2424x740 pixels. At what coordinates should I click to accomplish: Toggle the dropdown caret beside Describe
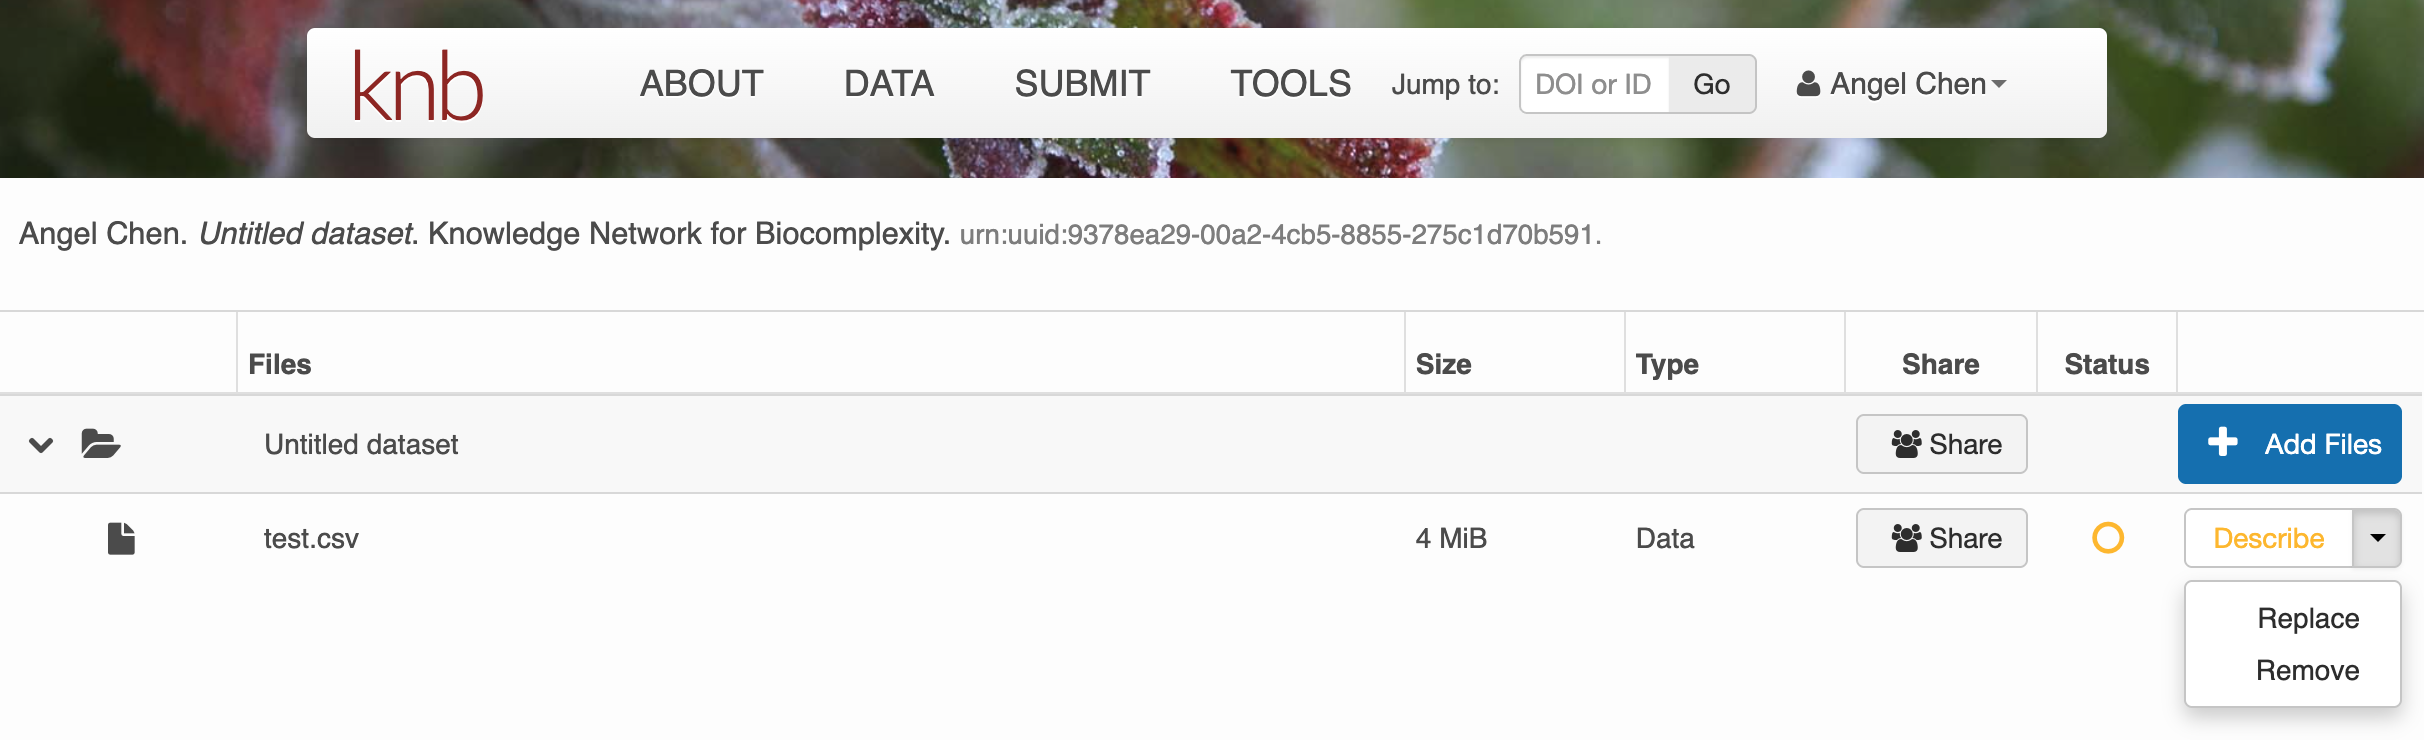[x=2377, y=538]
